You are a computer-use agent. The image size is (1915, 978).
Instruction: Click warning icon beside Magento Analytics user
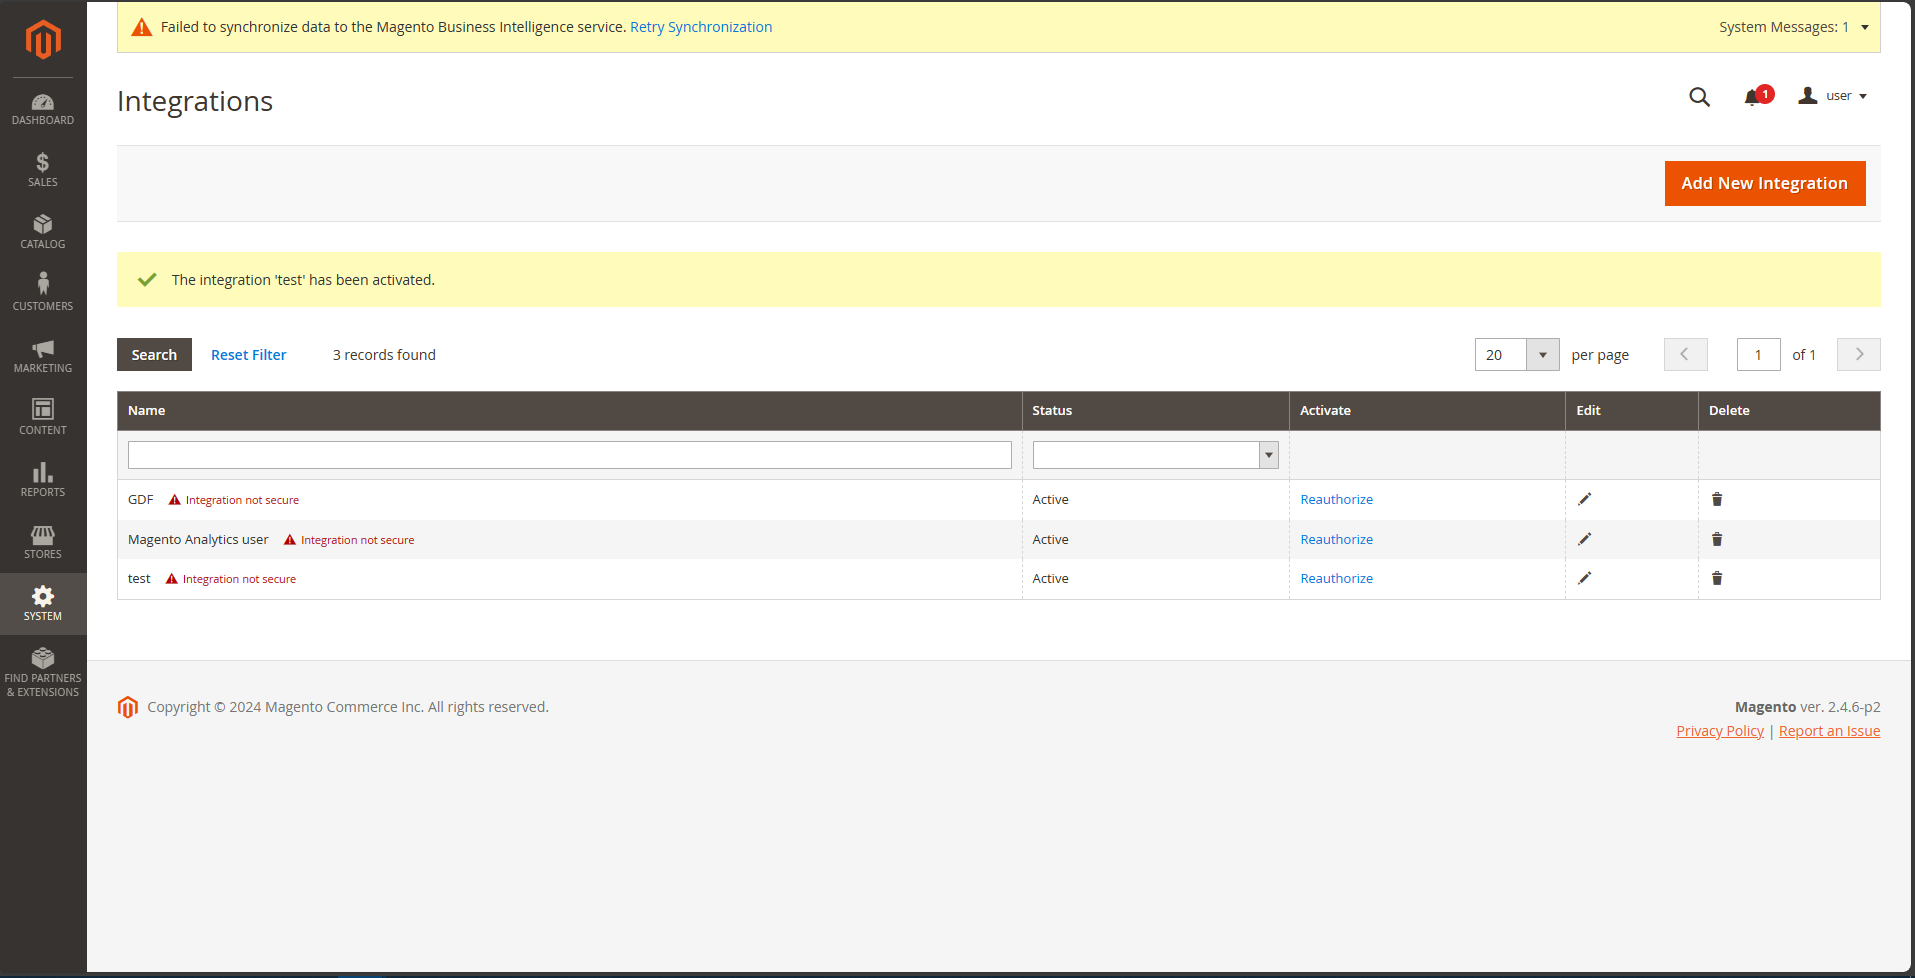click(290, 540)
